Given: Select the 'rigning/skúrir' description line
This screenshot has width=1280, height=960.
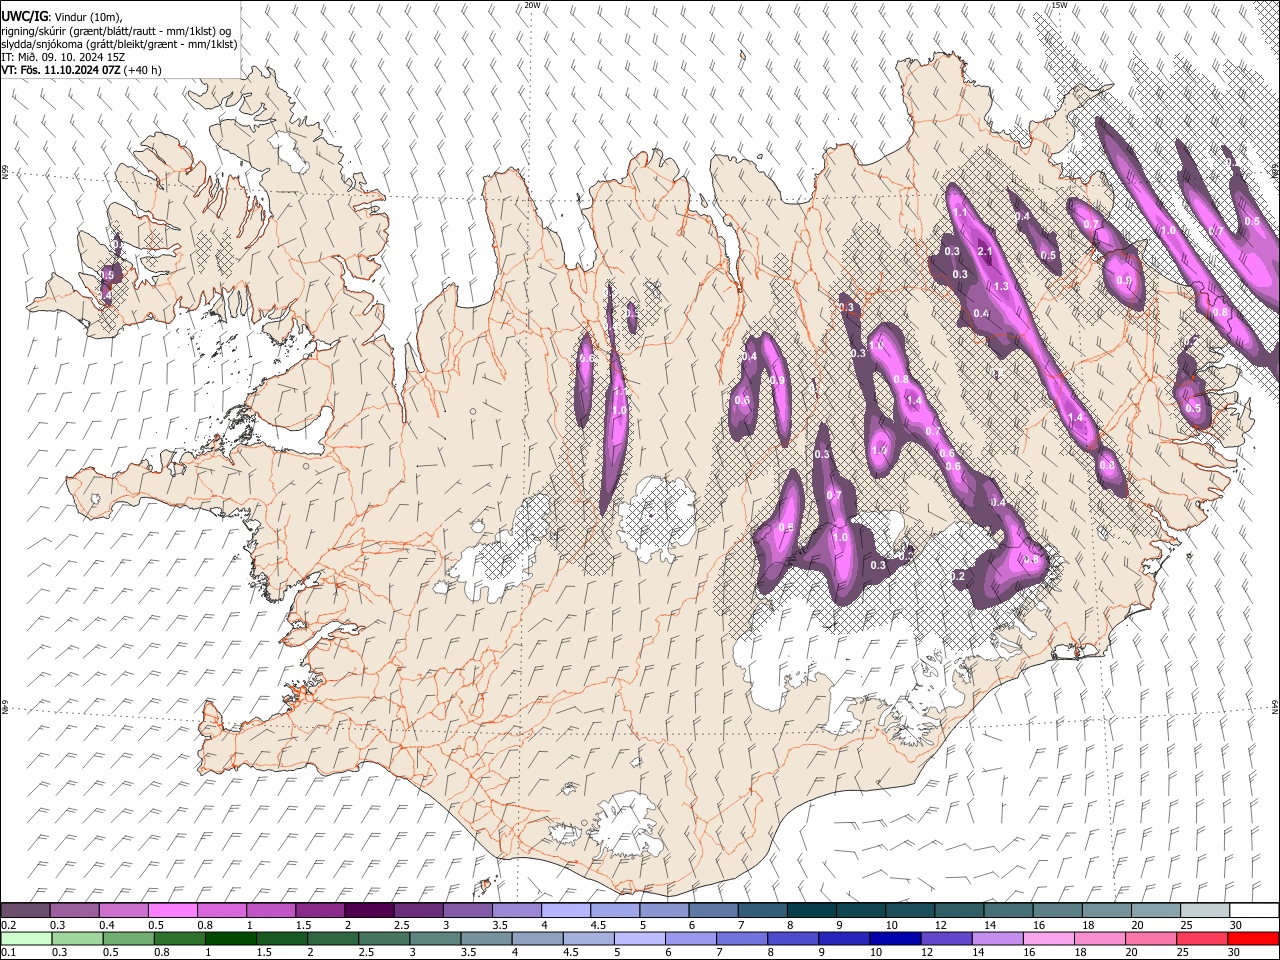Looking at the screenshot, I should click(116, 31).
